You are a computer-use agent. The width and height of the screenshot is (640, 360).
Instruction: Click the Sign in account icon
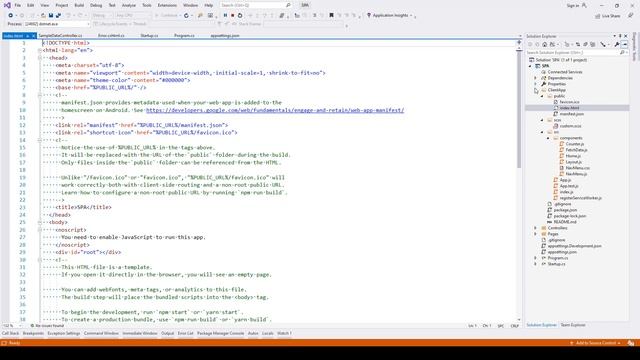(584, 5)
